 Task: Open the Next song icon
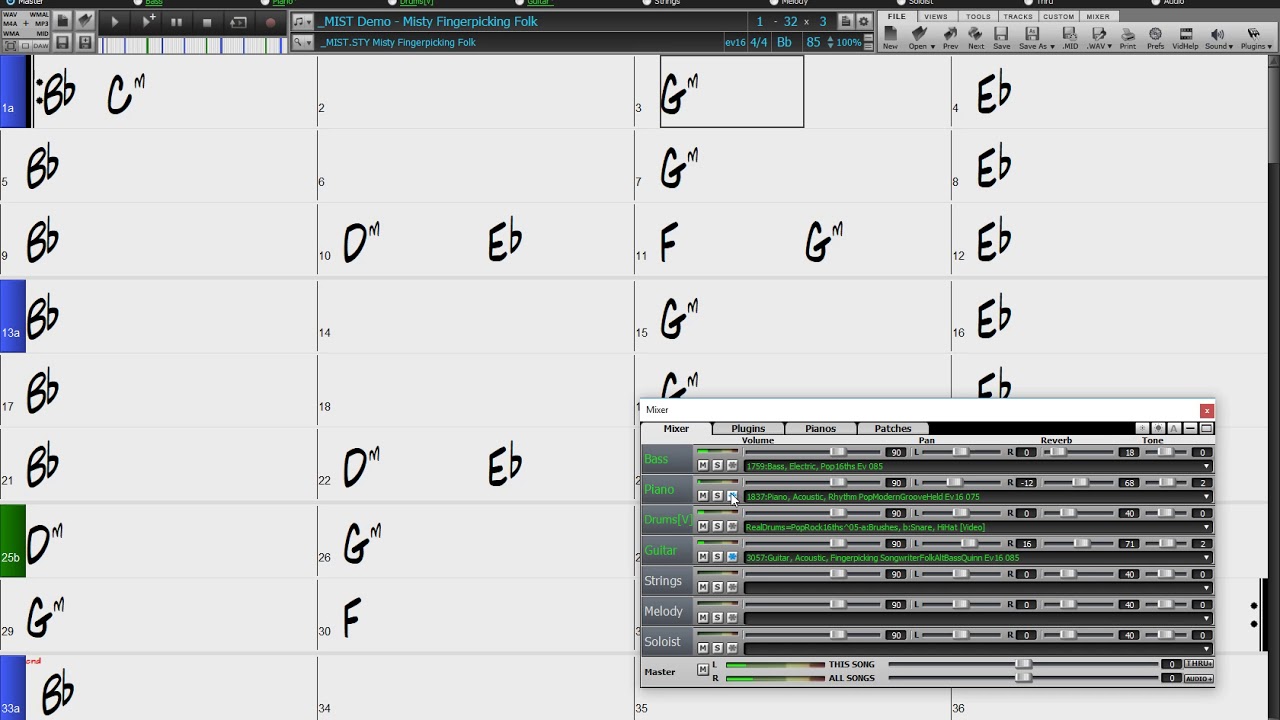(x=975, y=38)
